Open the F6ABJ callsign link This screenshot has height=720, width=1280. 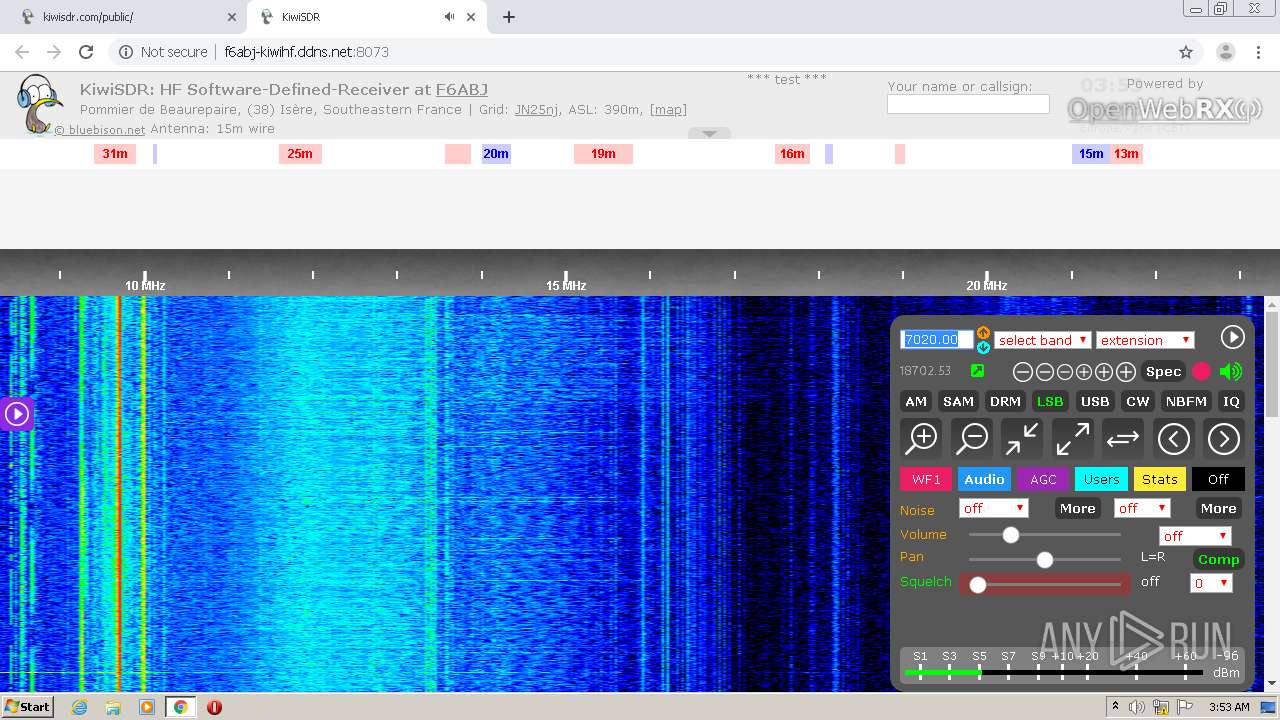[x=462, y=90]
